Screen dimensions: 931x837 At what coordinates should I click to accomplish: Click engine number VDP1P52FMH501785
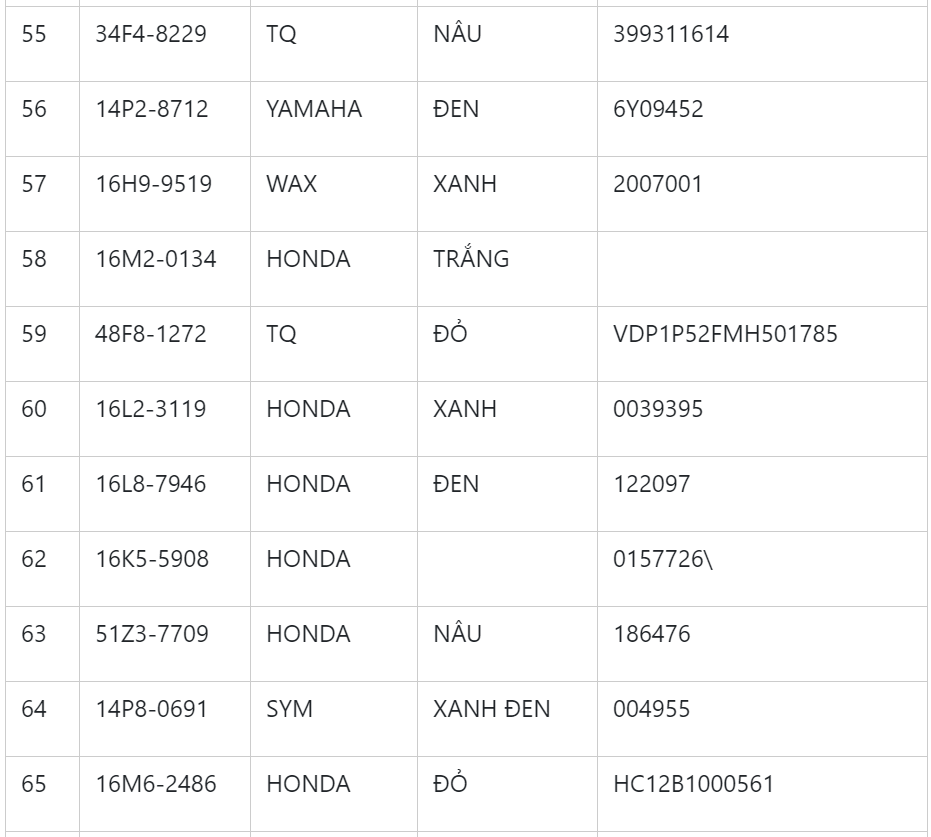pyautogui.click(x=725, y=334)
